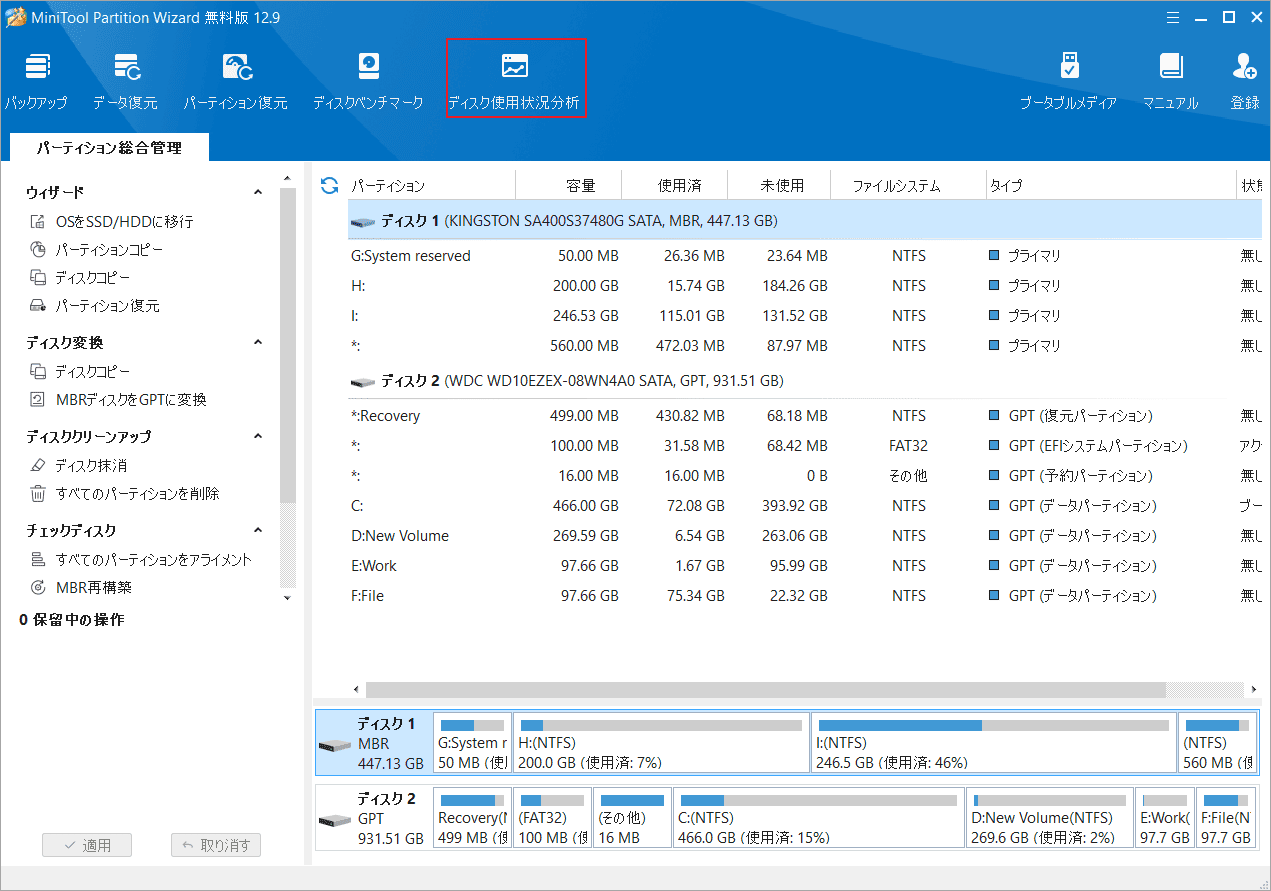The image size is (1271, 891).
Task: Select the パーティション総合管理 tab
Action: click(x=109, y=147)
